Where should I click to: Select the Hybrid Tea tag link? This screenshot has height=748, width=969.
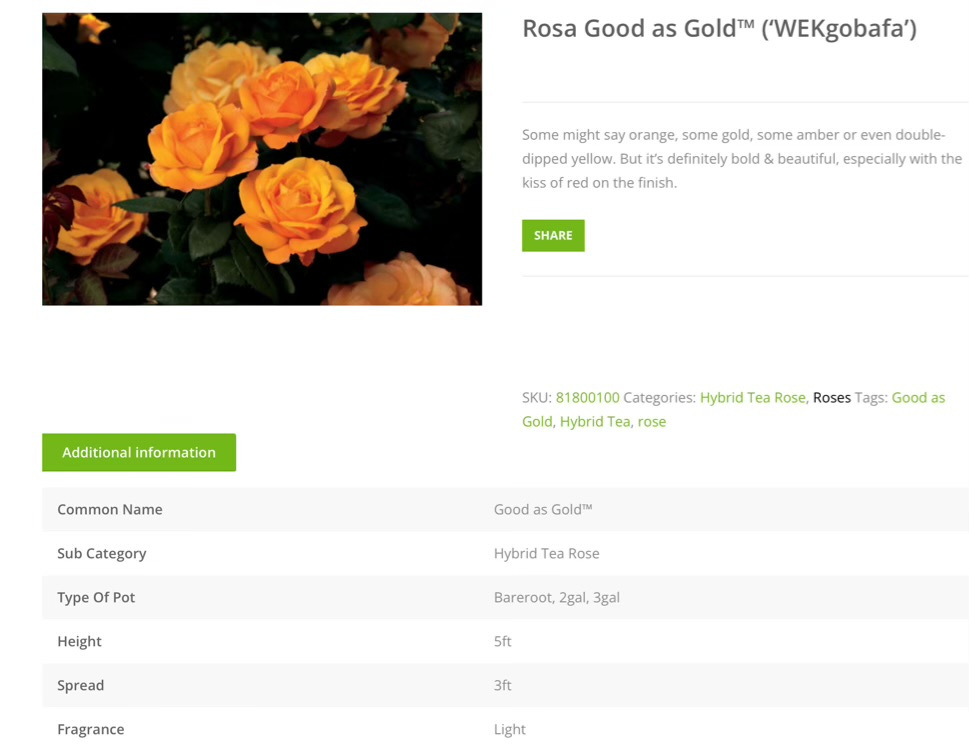tap(594, 421)
